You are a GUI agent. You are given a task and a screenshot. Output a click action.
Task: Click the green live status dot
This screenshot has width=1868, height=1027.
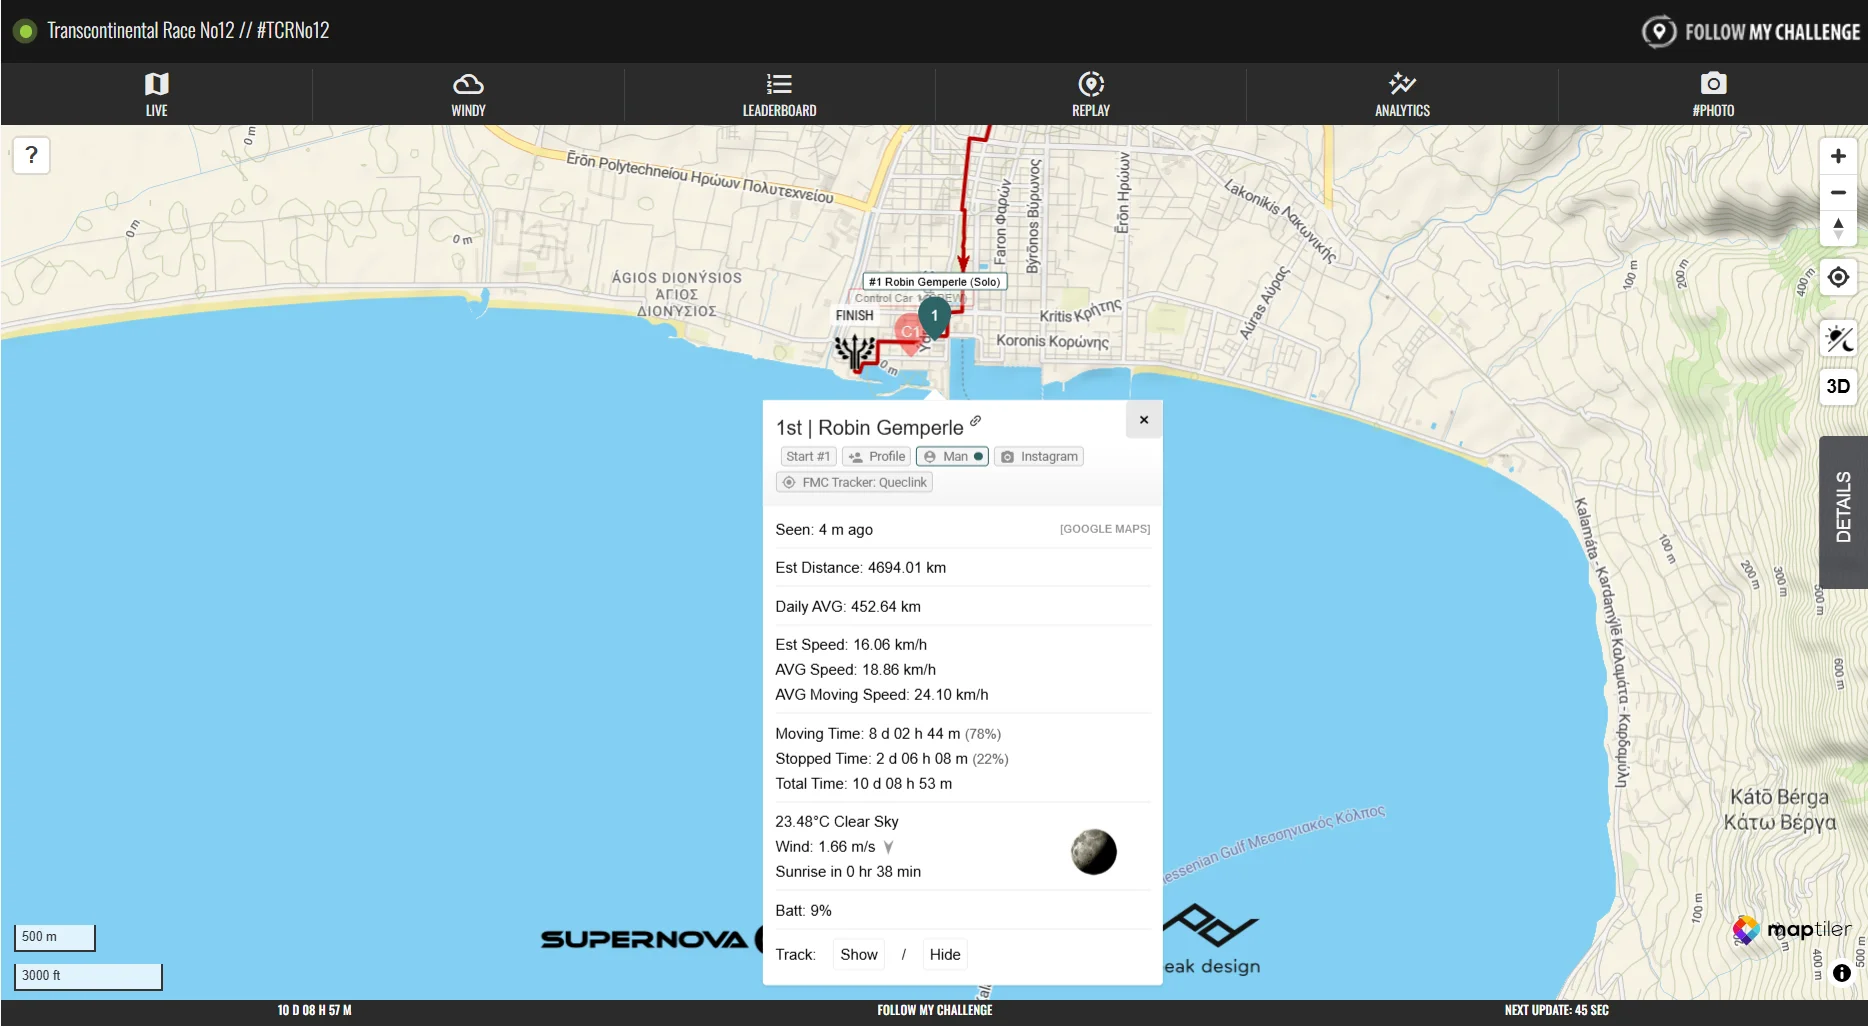pyautogui.click(x=26, y=31)
